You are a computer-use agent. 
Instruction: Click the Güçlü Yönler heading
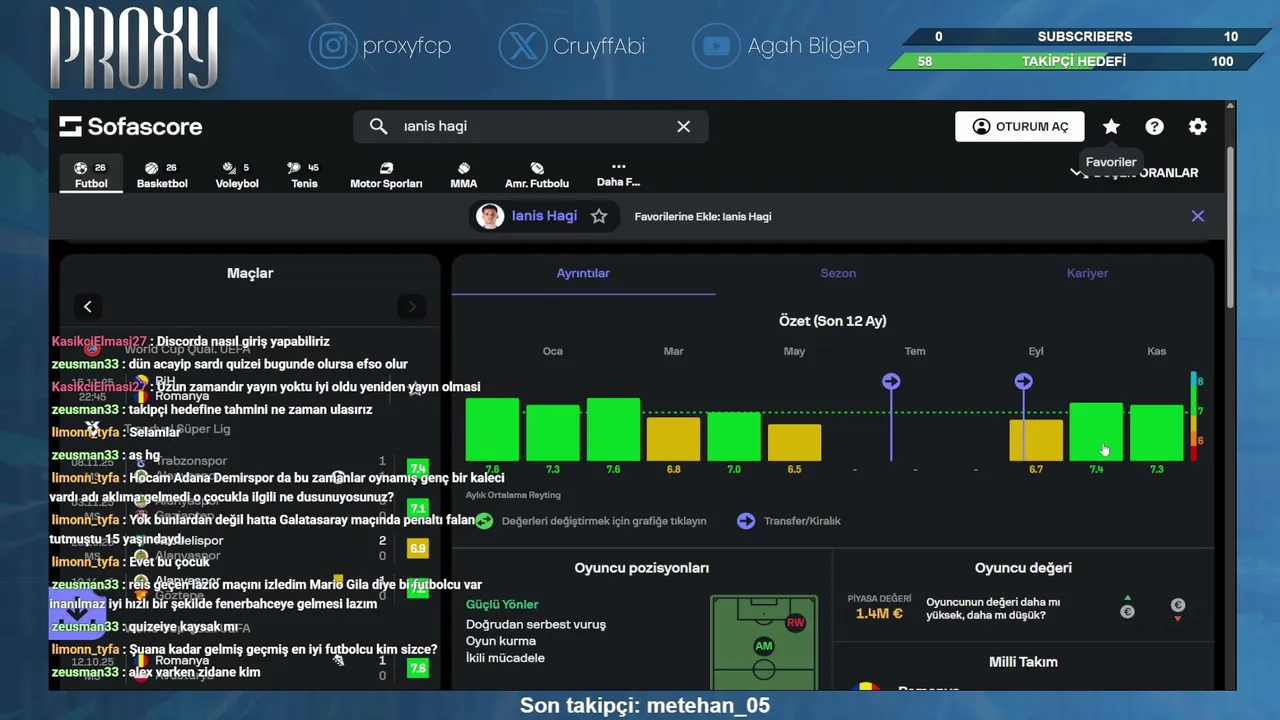click(x=502, y=604)
